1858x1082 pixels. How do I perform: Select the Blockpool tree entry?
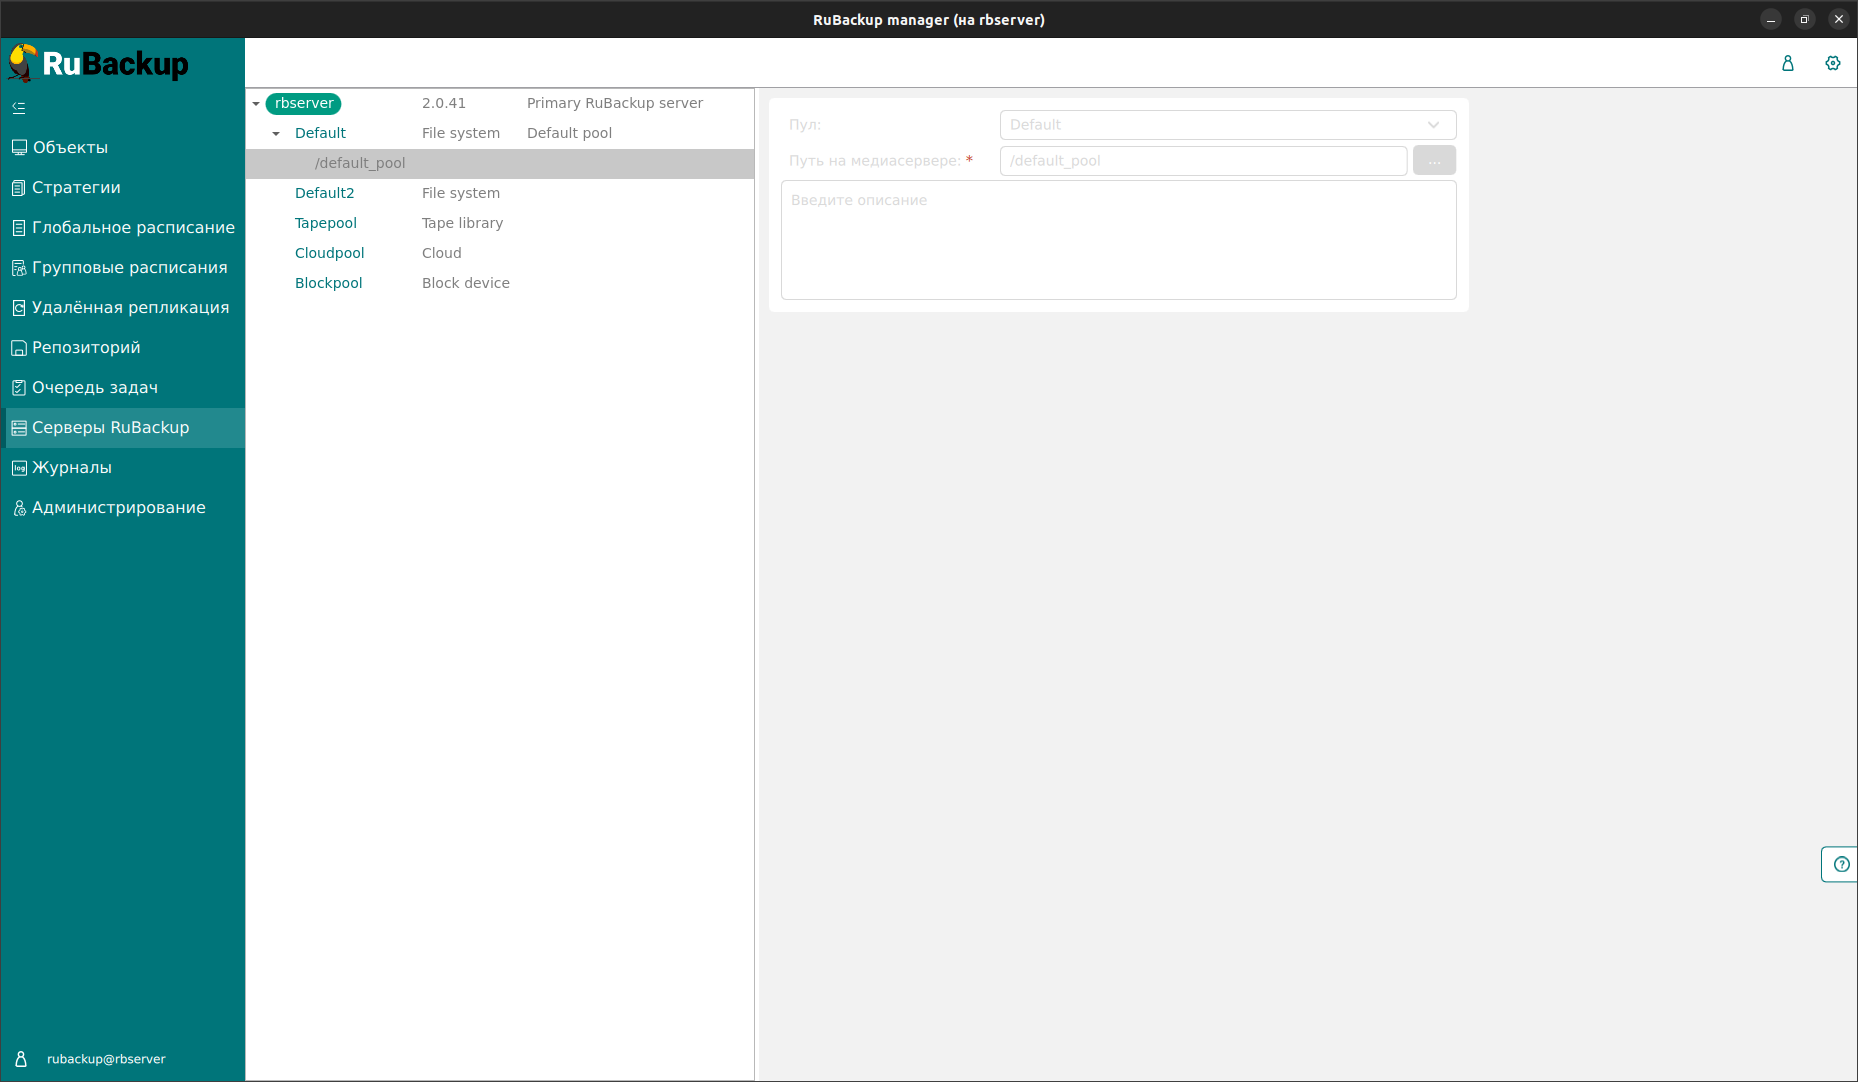coord(328,283)
